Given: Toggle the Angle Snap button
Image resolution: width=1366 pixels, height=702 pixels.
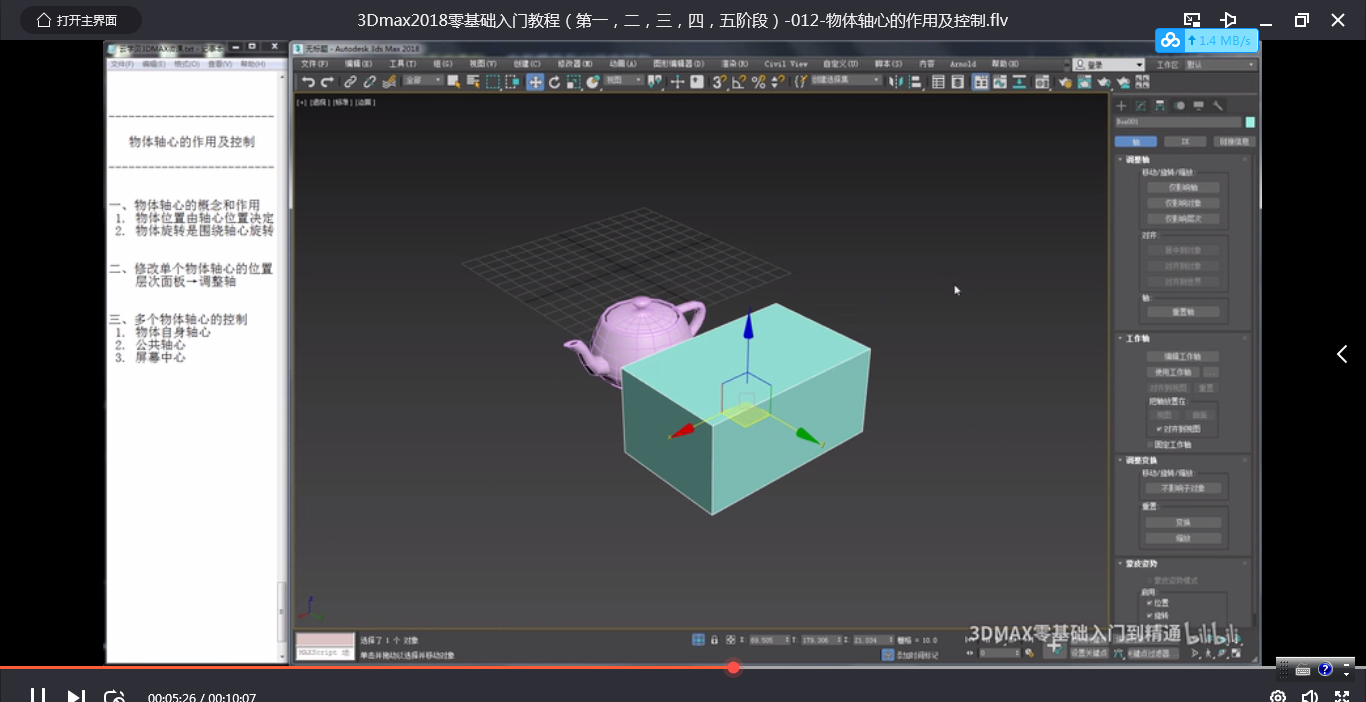Looking at the screenshot, I should pyautogui.click(x=739, y=82).
